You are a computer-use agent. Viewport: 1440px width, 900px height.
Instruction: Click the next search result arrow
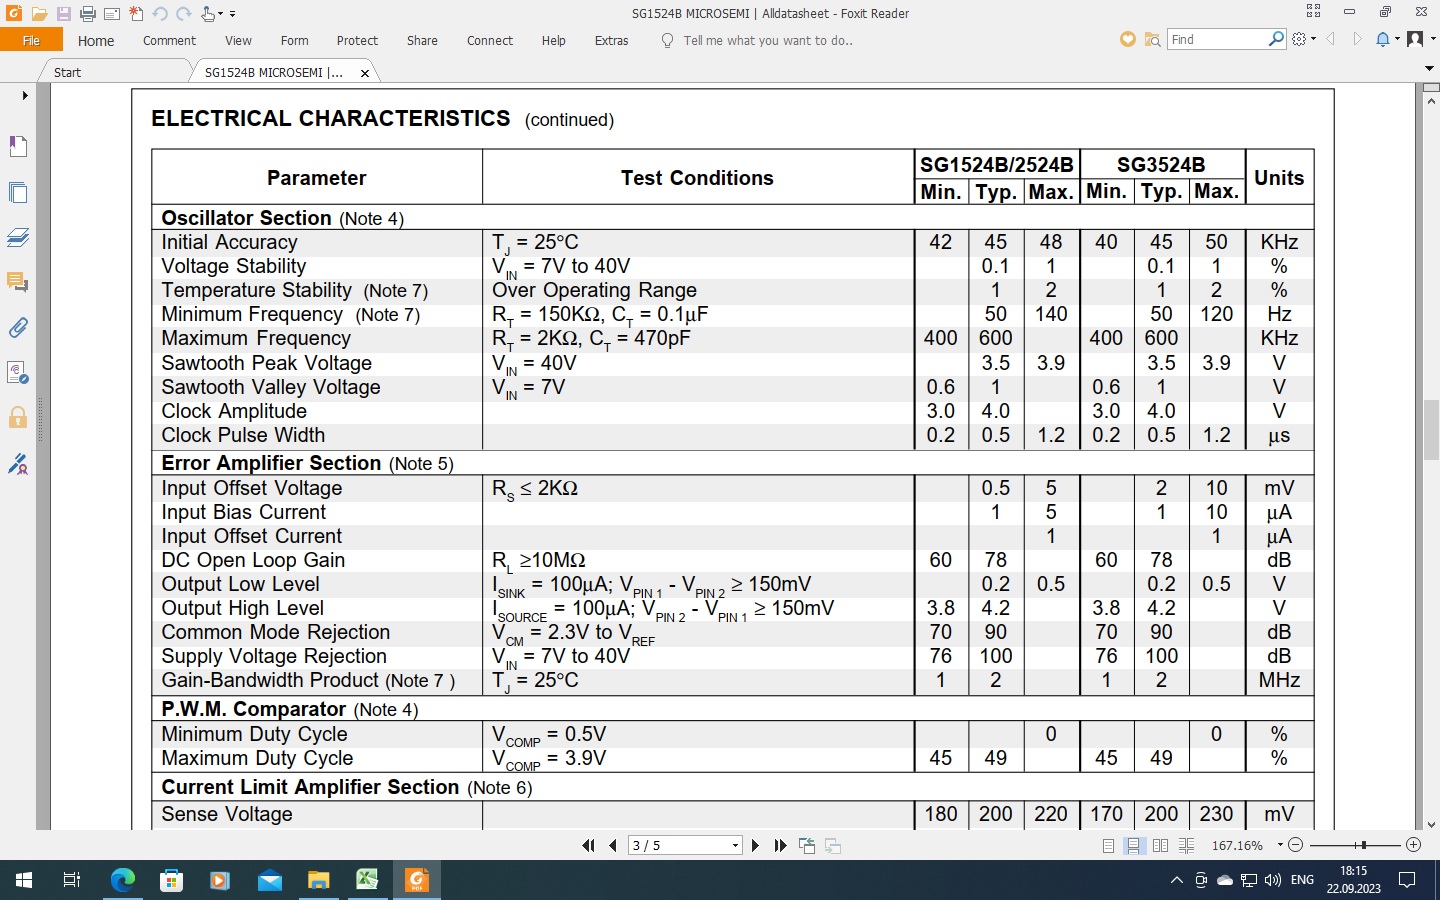pyautogui.click(x=1357, y=39)
